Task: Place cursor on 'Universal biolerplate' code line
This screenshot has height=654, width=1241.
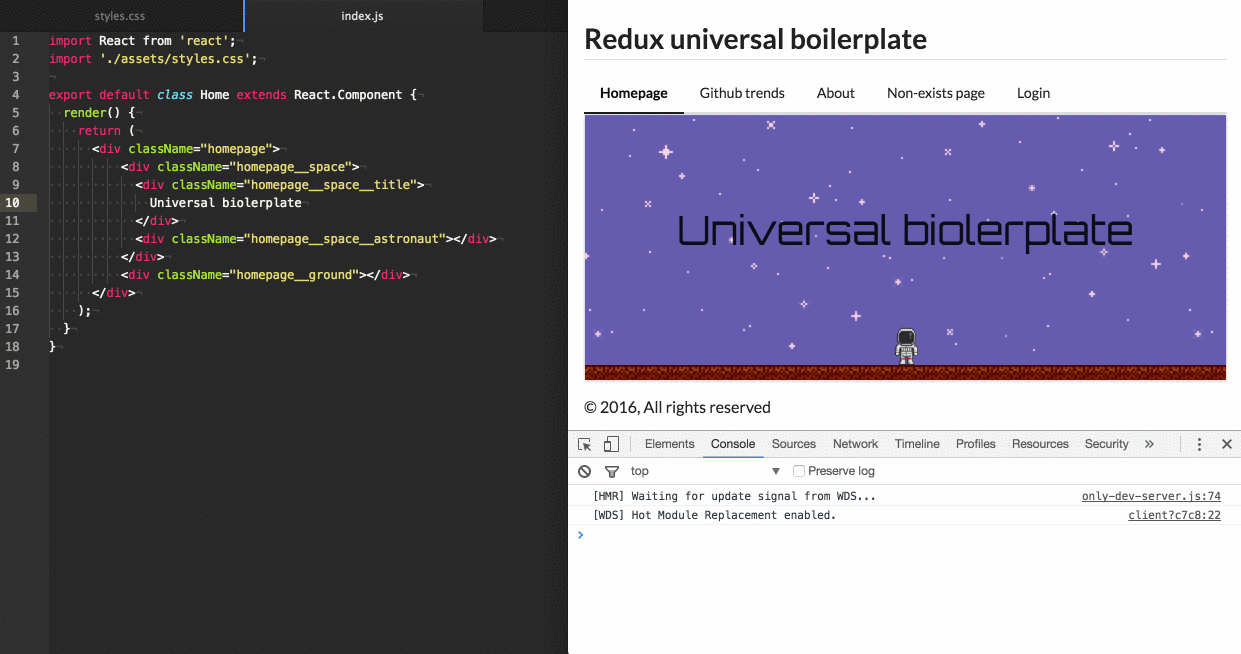Action: click(x=225, y=203)
